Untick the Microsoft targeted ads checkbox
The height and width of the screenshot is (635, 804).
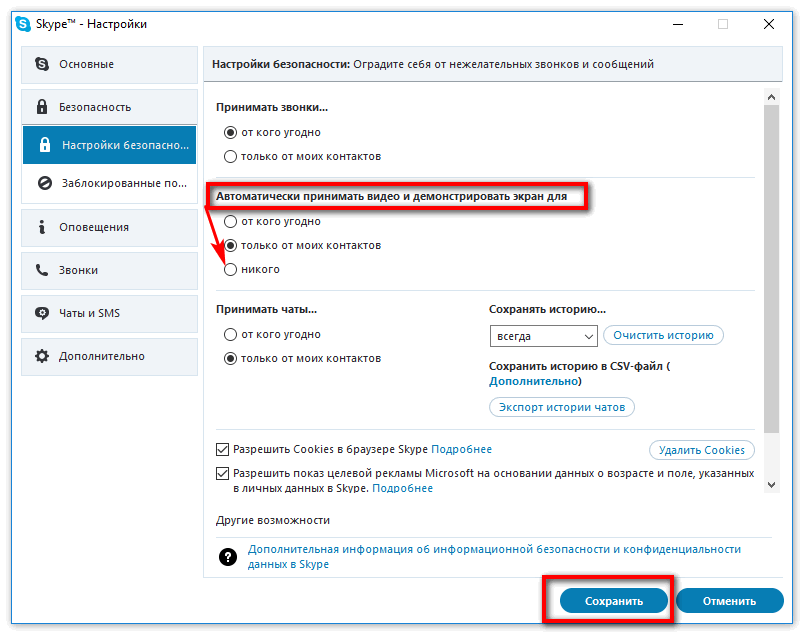pyautogui.click(x=222, y=473)
